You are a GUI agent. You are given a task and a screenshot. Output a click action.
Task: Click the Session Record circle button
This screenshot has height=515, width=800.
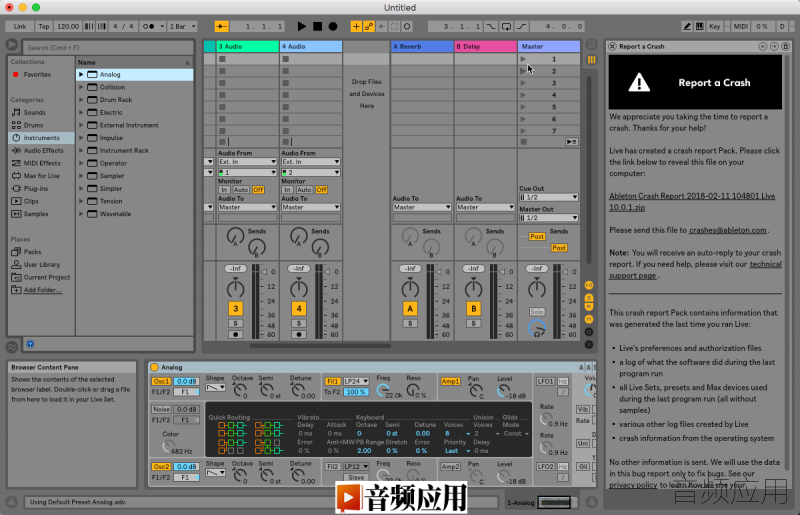click(407, 26)
